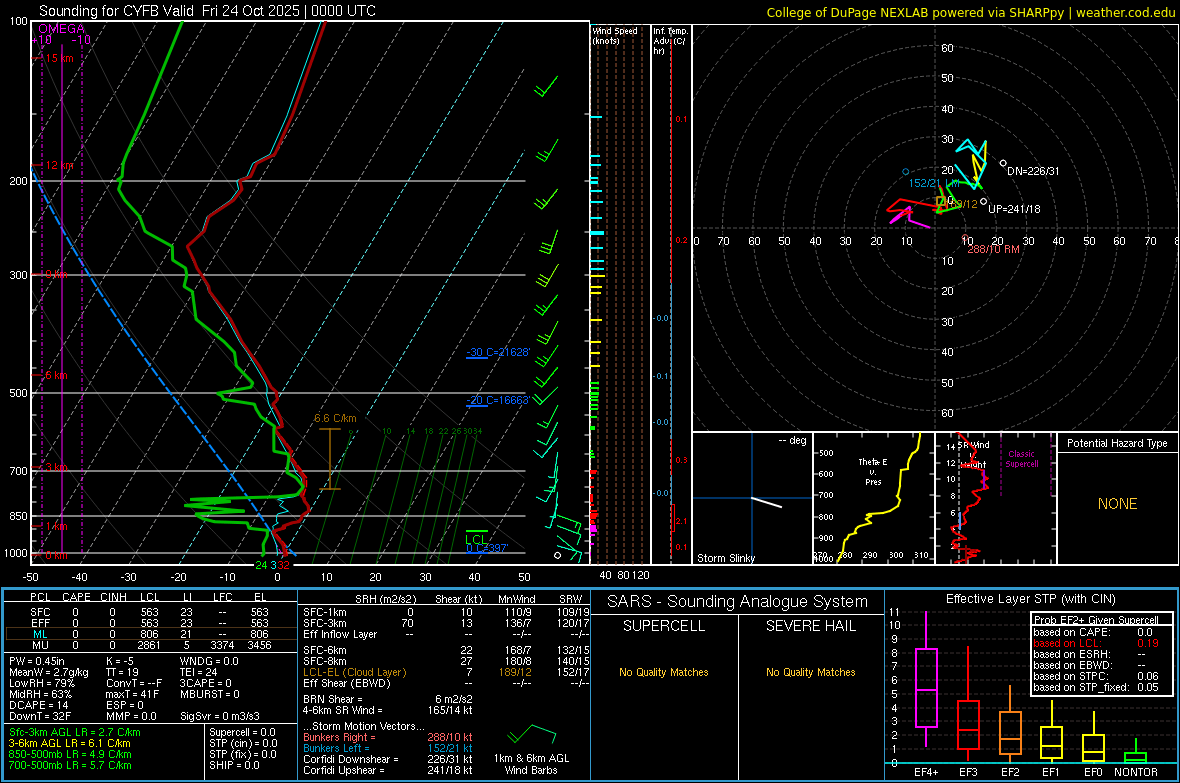This screenshot has height=783, width=1180.
Task: Select '700-500mb LR = 5.7 C/km' line
Action: pos(70,765)
